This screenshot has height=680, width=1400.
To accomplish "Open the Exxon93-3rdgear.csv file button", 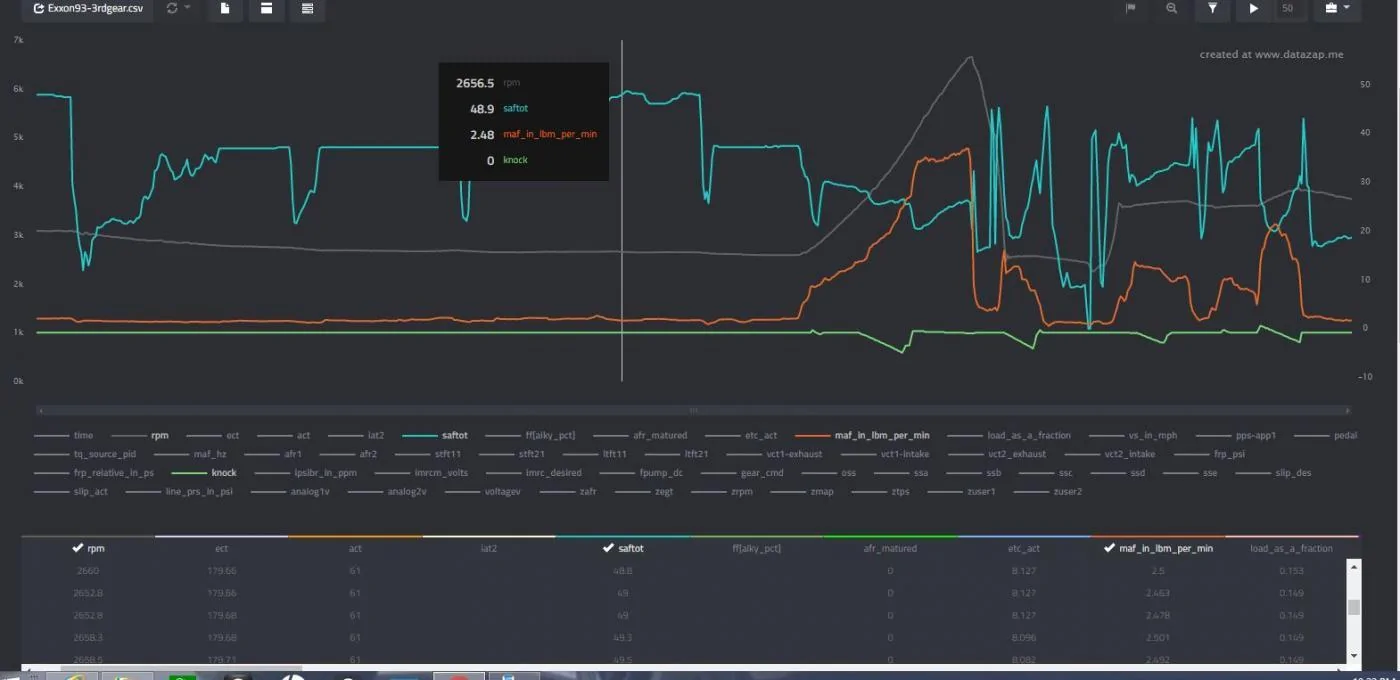I will click(x=87, y=8).
